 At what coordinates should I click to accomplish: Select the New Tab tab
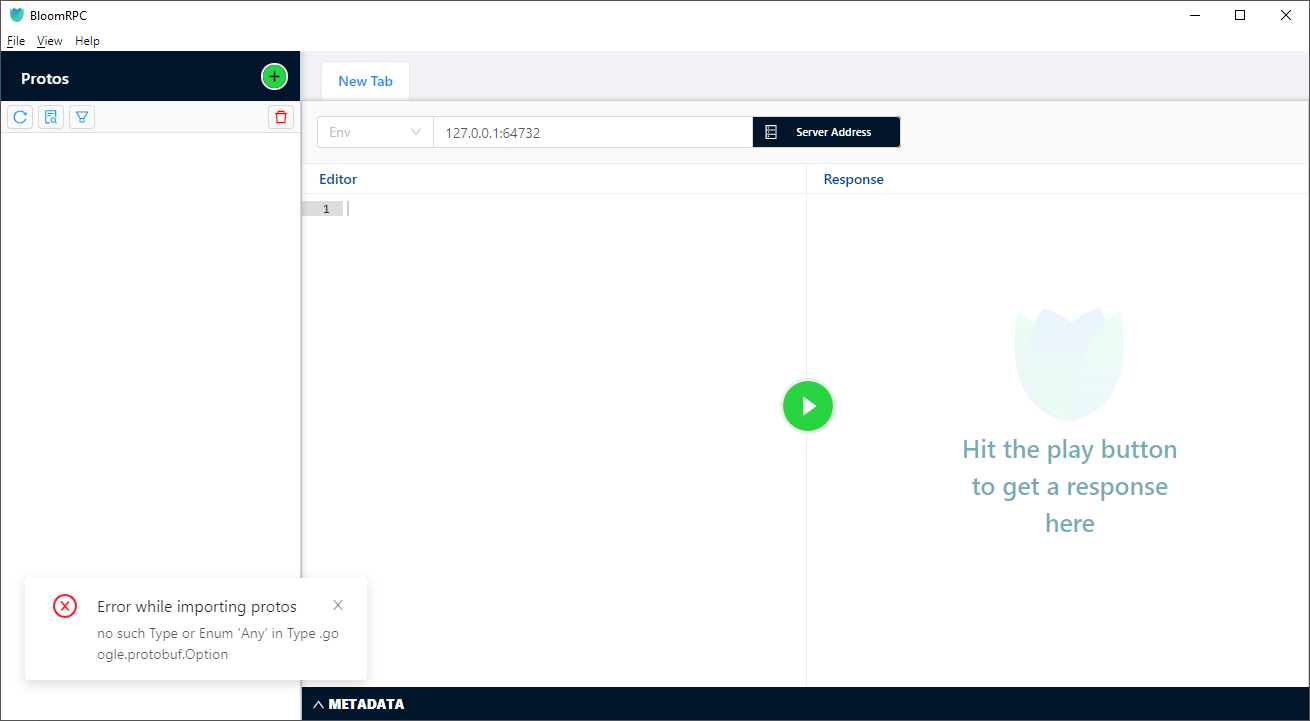365,81
